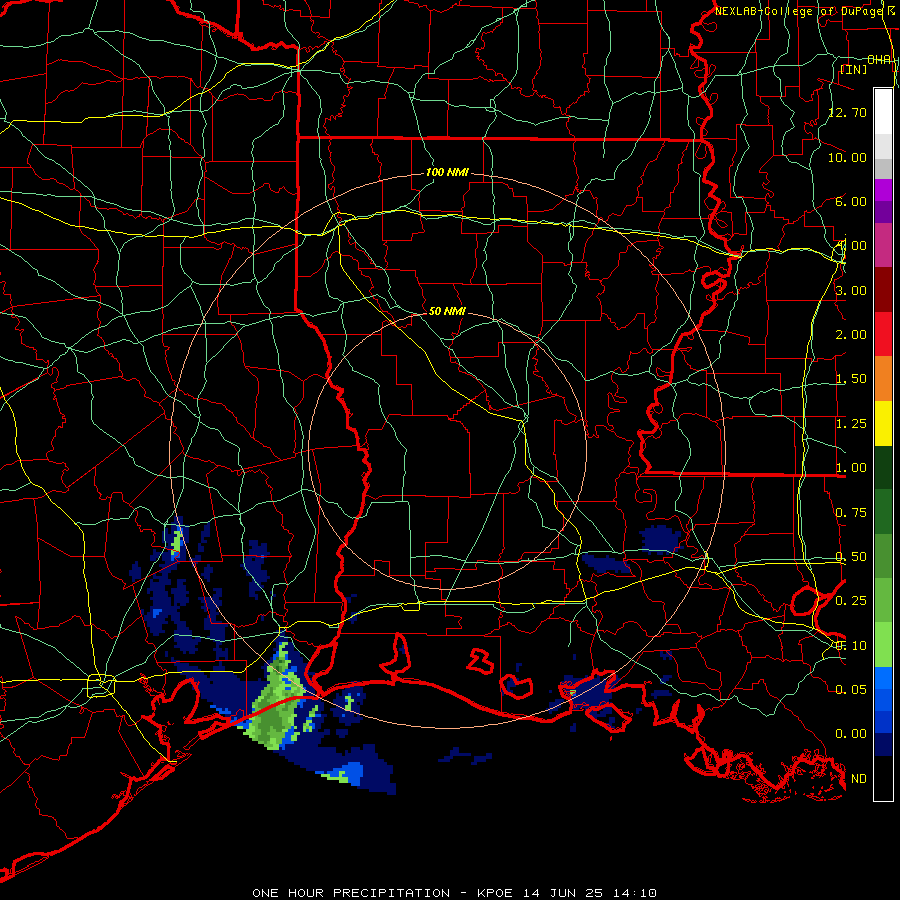Click the 0.75 legend value
The height and width of the screenshot is (900, 900).
[851, 513]
